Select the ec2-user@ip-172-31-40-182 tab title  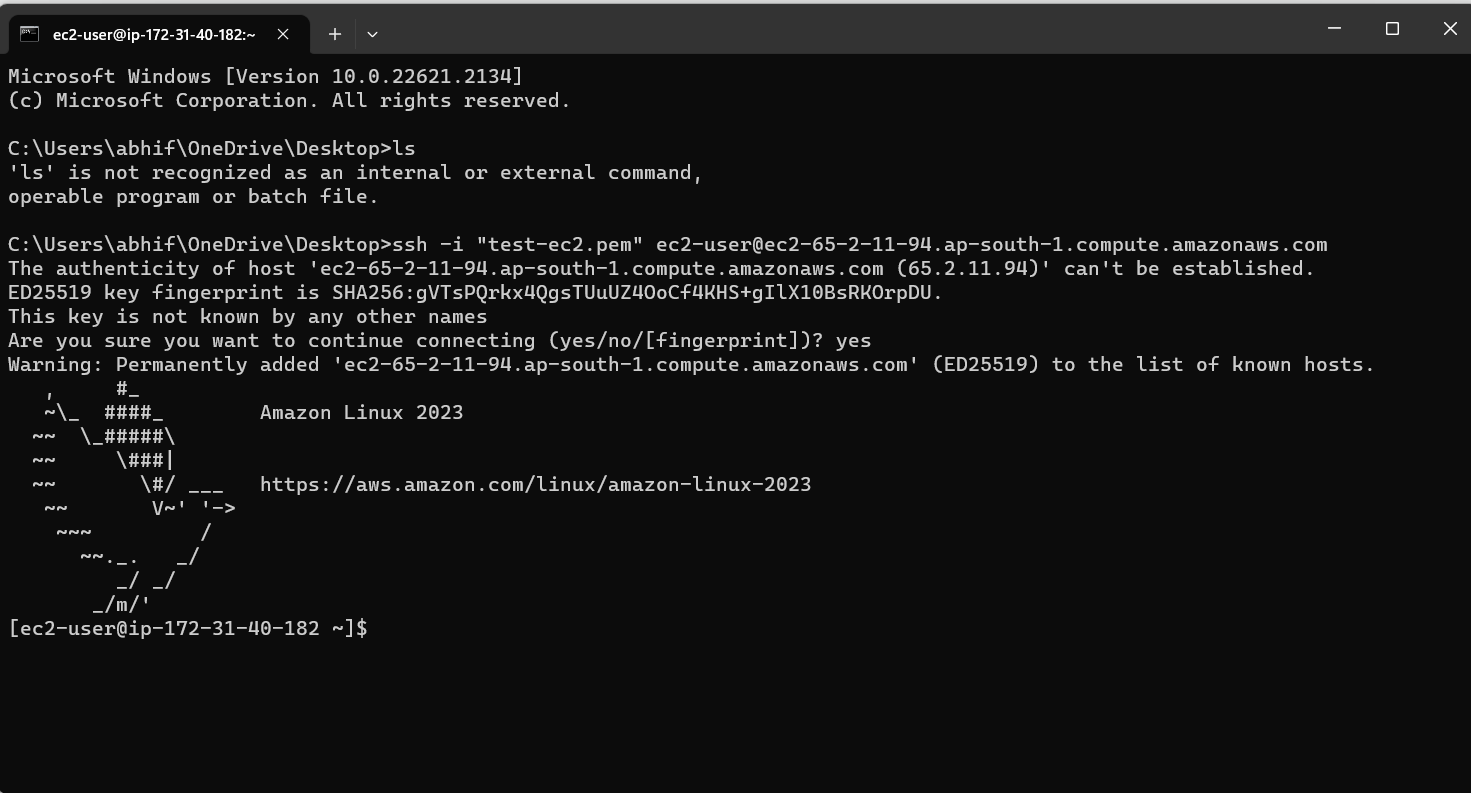154,34
